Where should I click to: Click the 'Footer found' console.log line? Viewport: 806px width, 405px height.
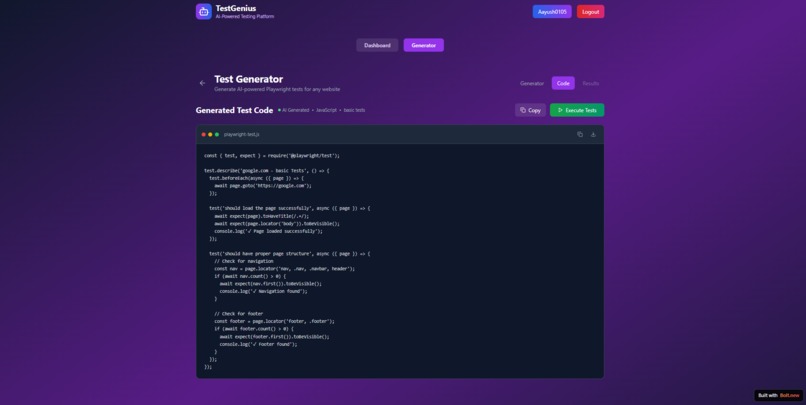pyautogui.click(x=258, y=344)
